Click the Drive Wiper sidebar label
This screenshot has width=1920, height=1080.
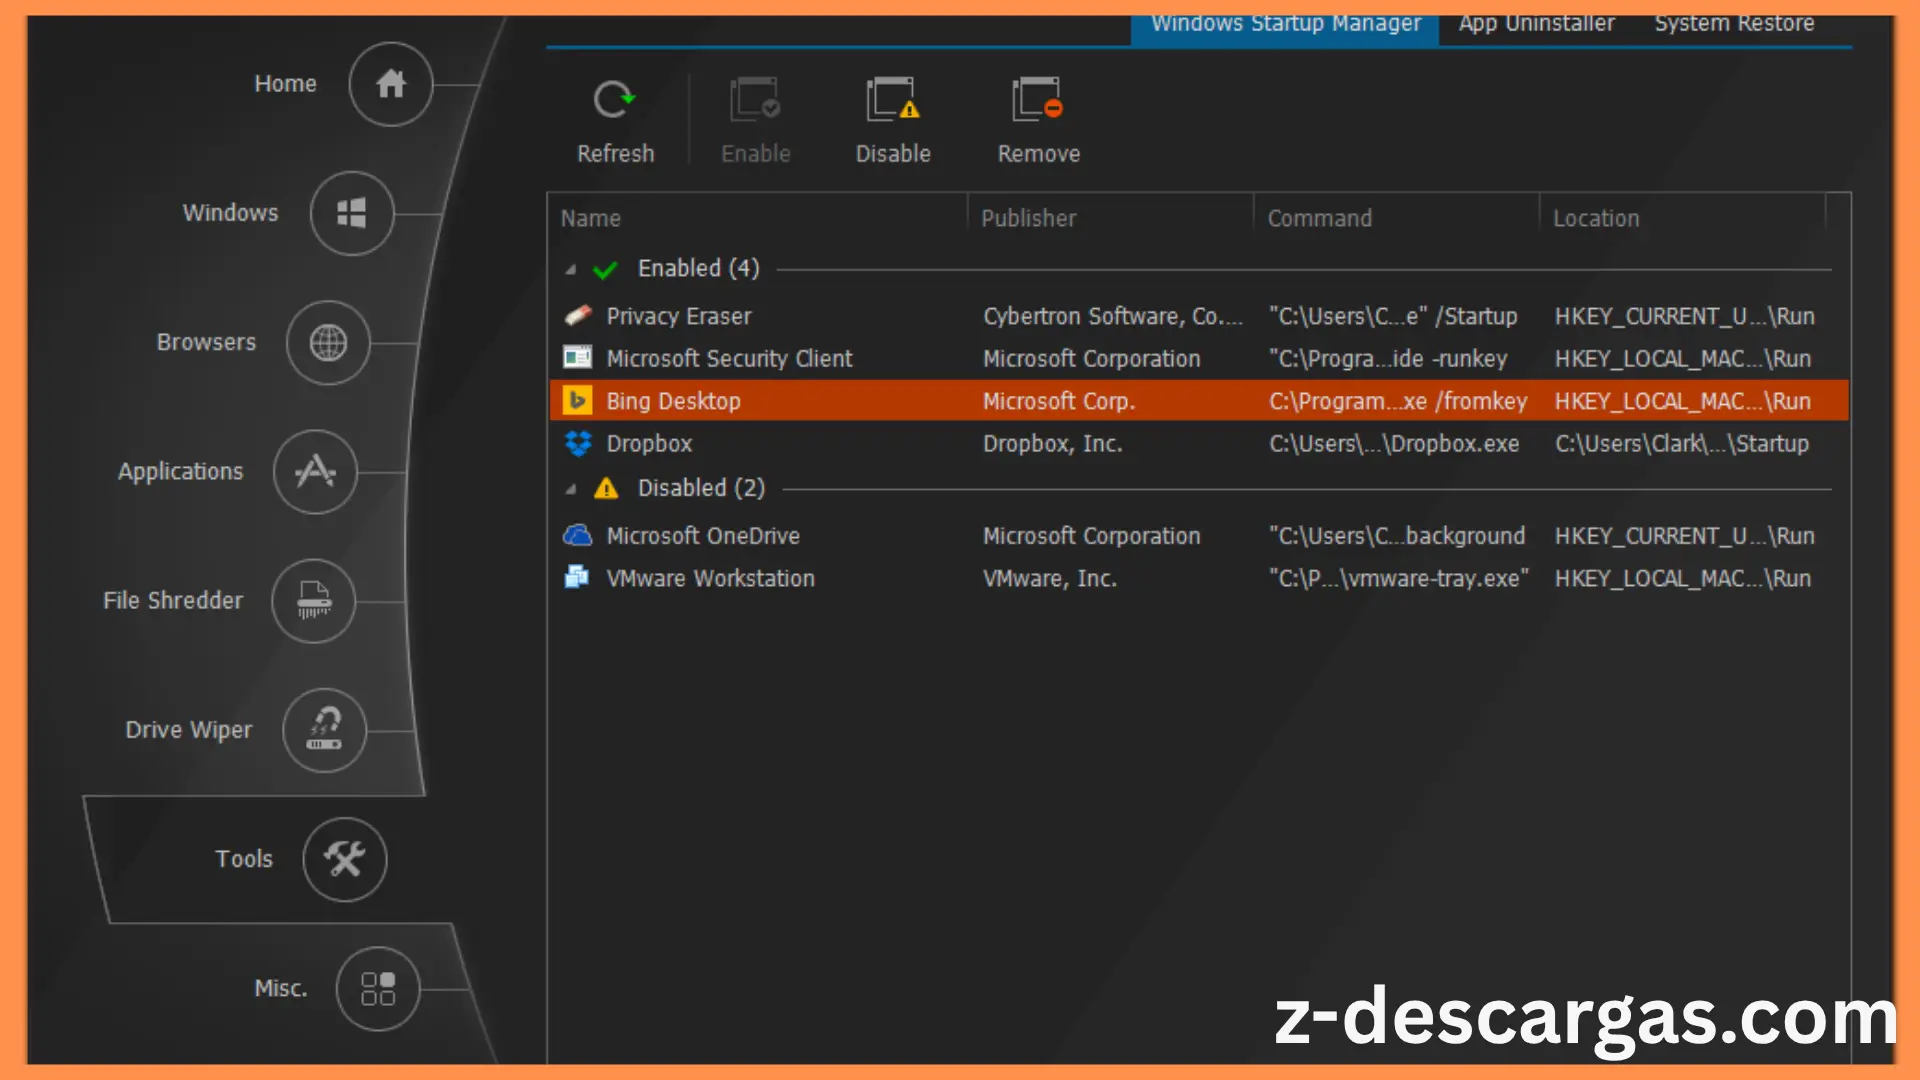pos(188,730)
